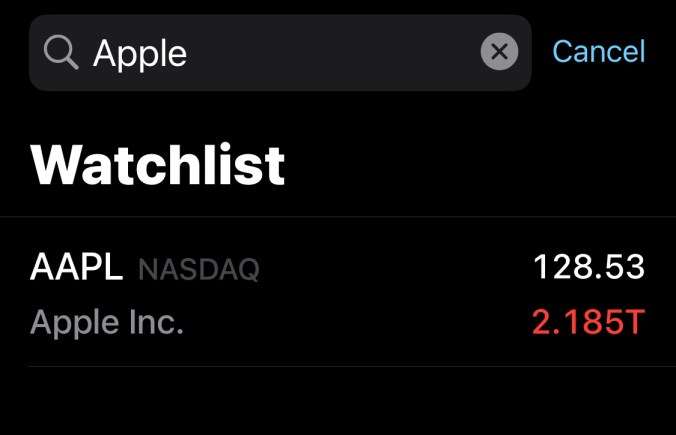
Task: Open the AAPL ticker symbol
Action: 77,268
